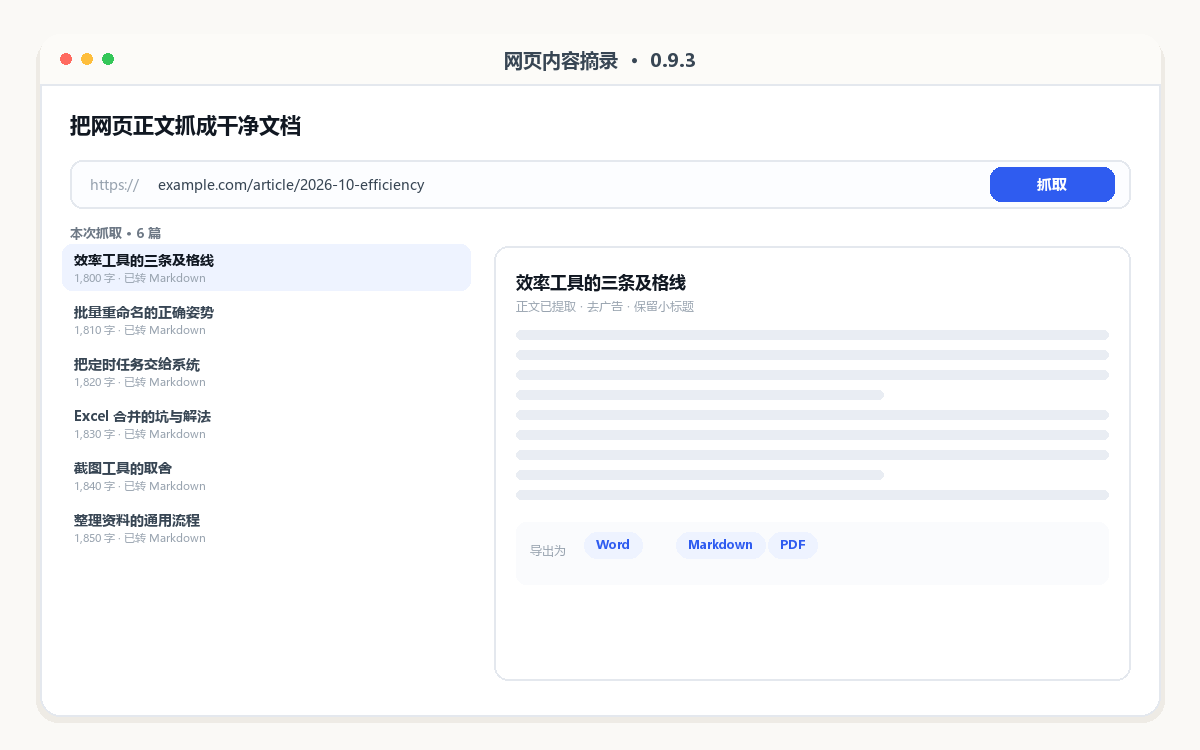Click window title 网页内容摘录 • 0.9.3

(x=600, y=61)
